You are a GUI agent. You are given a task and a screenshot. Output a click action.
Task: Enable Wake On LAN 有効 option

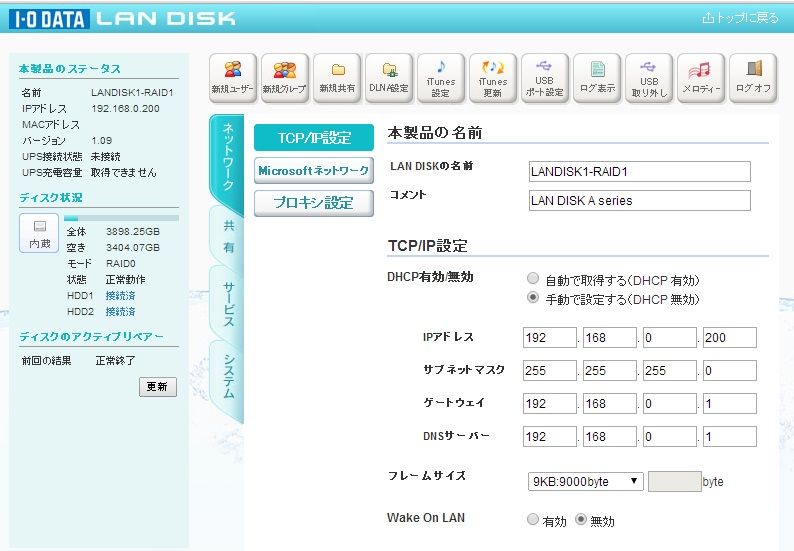[x=533, y=519]
